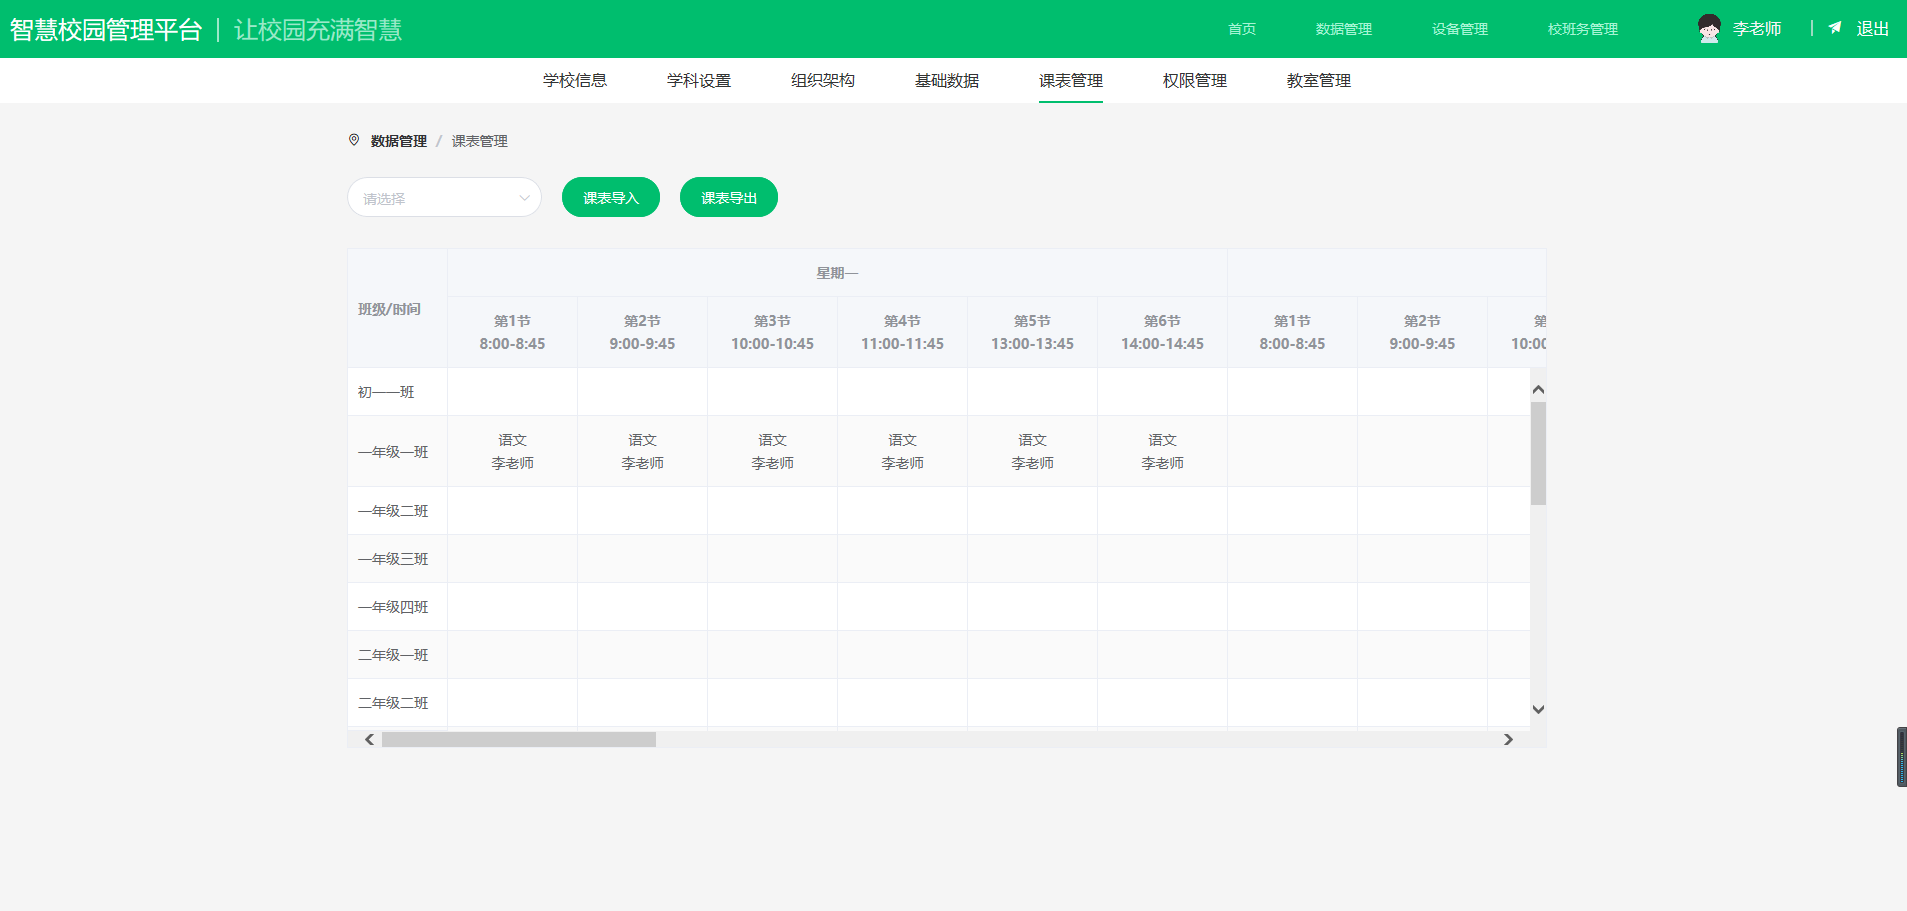Open the 教室管理 tab
The height and width of the screenshot is (911, 1907).
1319,81
